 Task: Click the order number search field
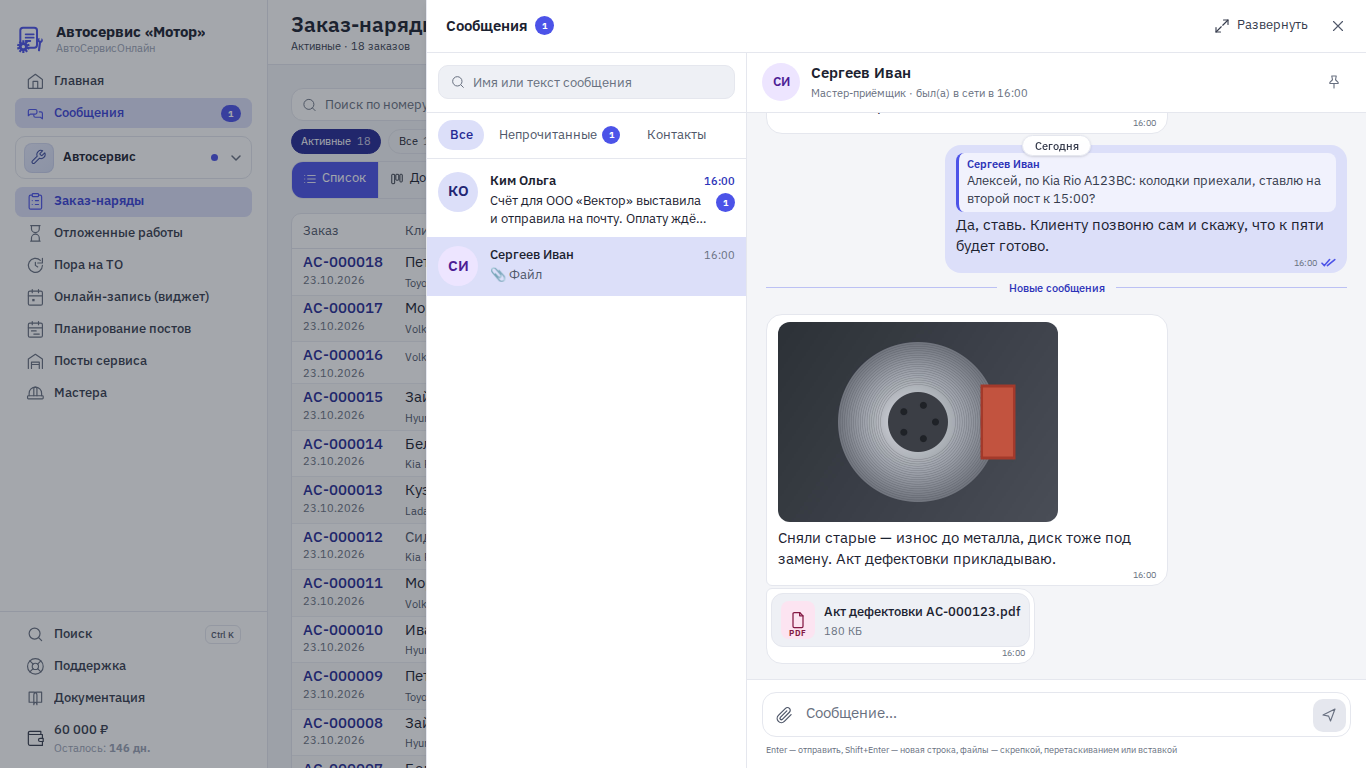point(360,104)
